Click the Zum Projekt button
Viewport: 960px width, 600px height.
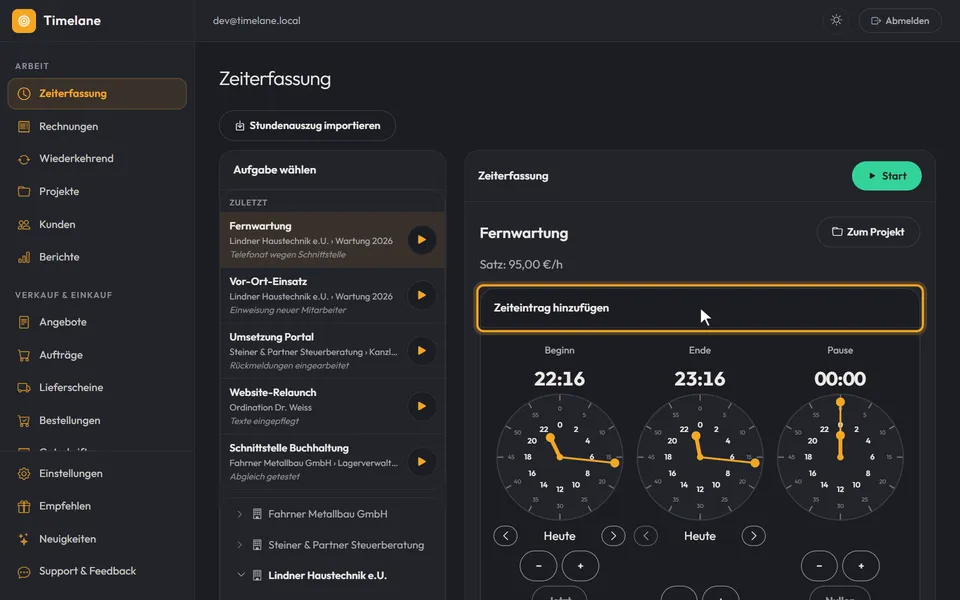pos(868,232)
